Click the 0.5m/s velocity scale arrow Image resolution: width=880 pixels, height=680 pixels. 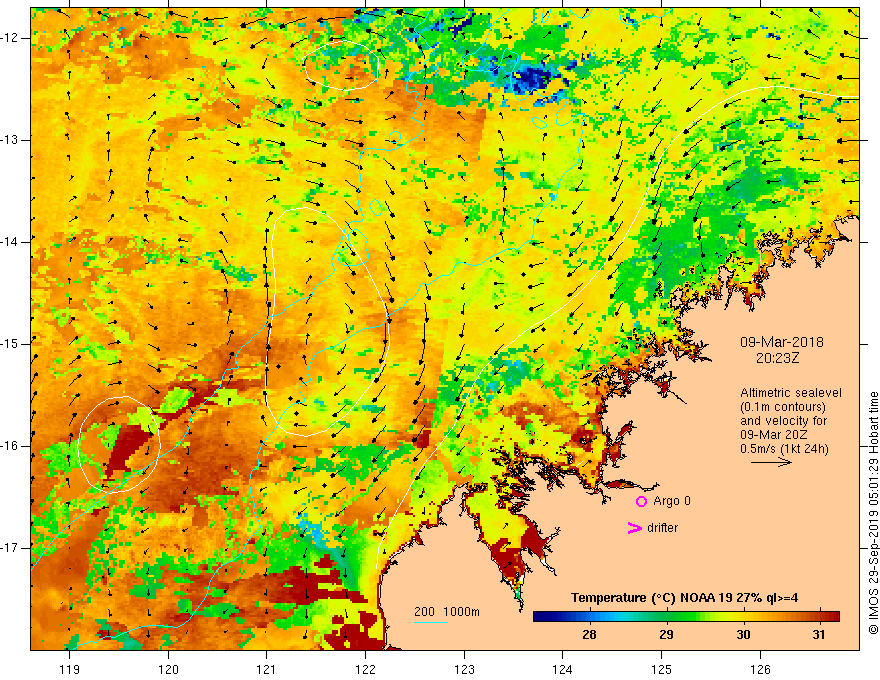(771, 462)
